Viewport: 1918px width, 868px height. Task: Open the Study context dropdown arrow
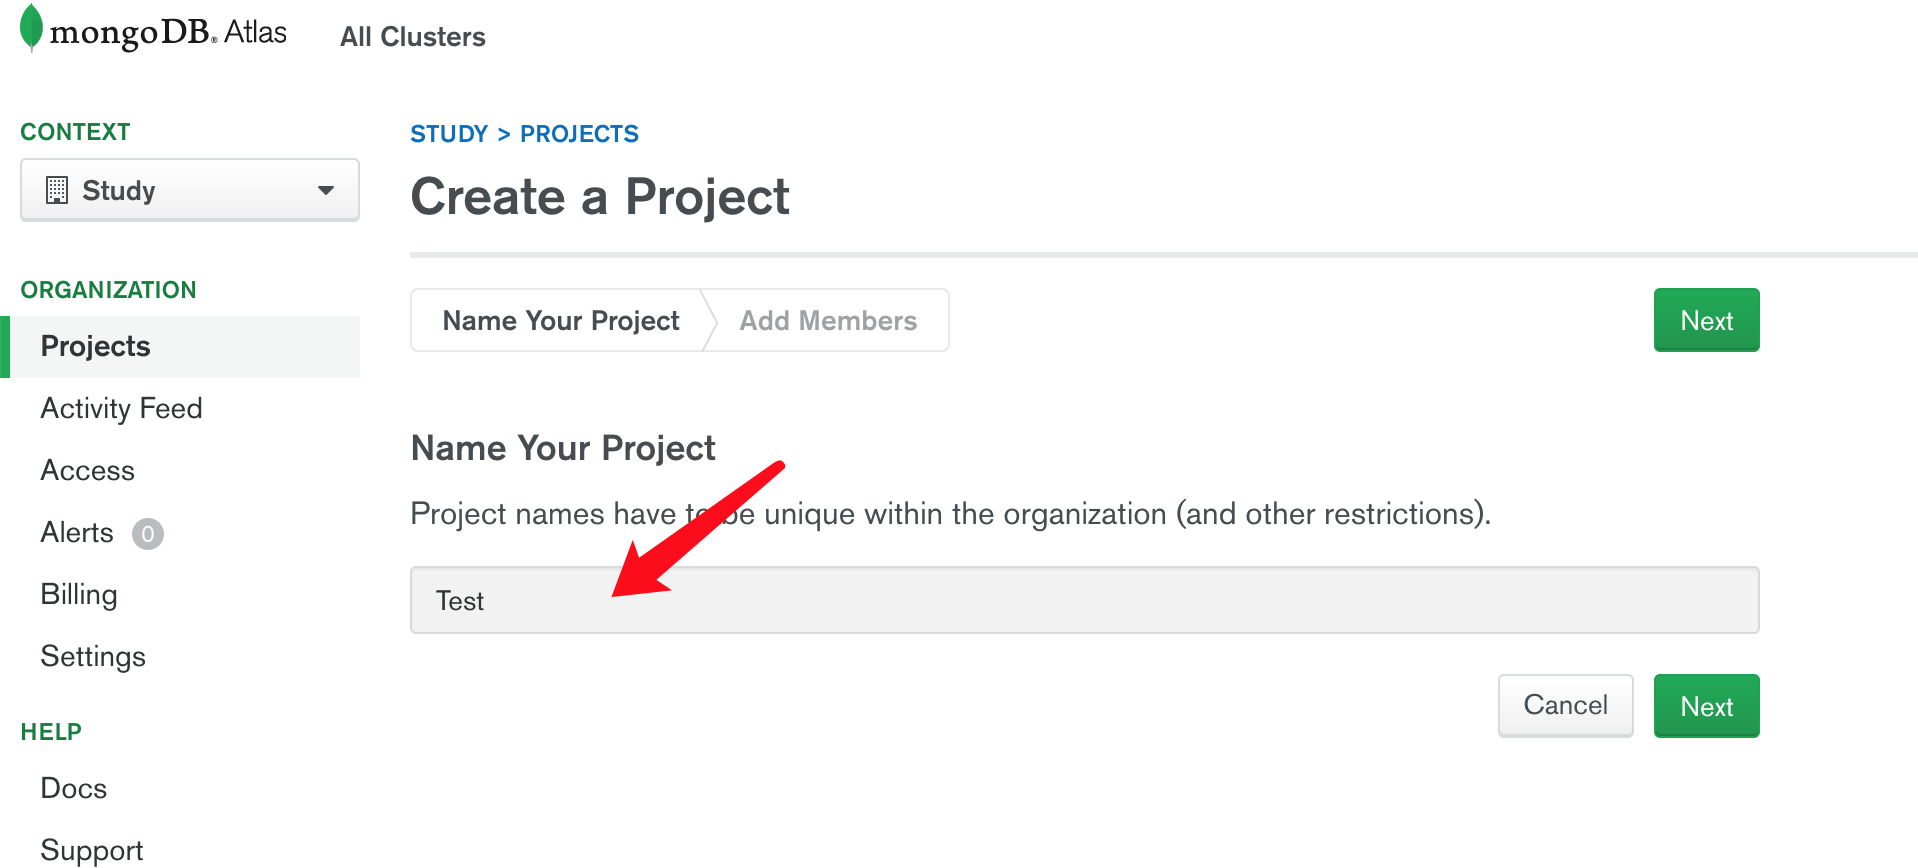pyautogui.click(x=325, y=190)
